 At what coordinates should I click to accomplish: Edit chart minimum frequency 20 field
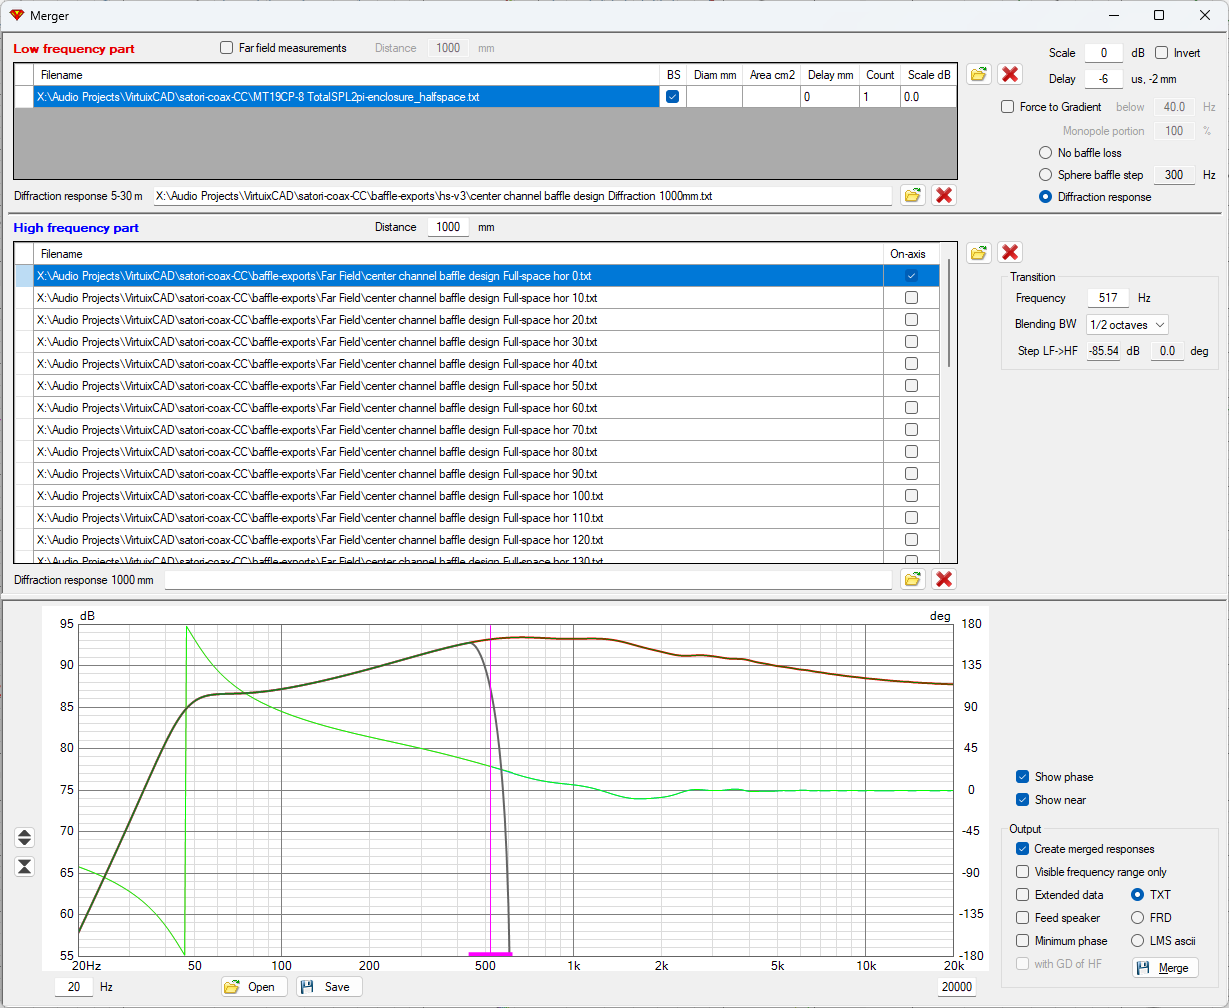(74, 987)
